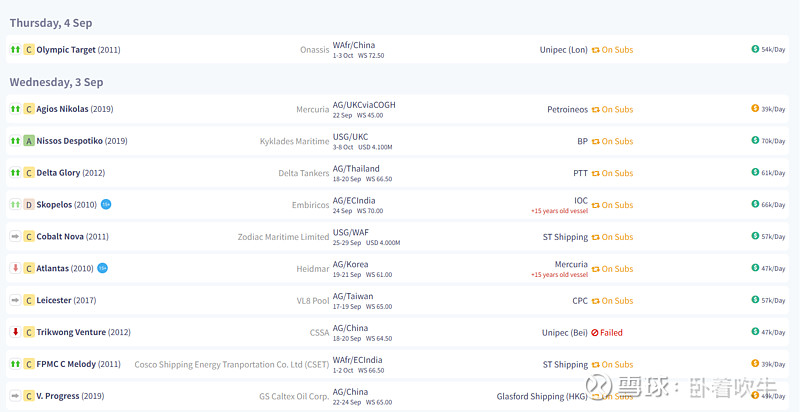Viewport: 800px width, 412px height.
Task: Click the orange dollar icon on FPMC C Melody row
Action: [x=755, y=363]
